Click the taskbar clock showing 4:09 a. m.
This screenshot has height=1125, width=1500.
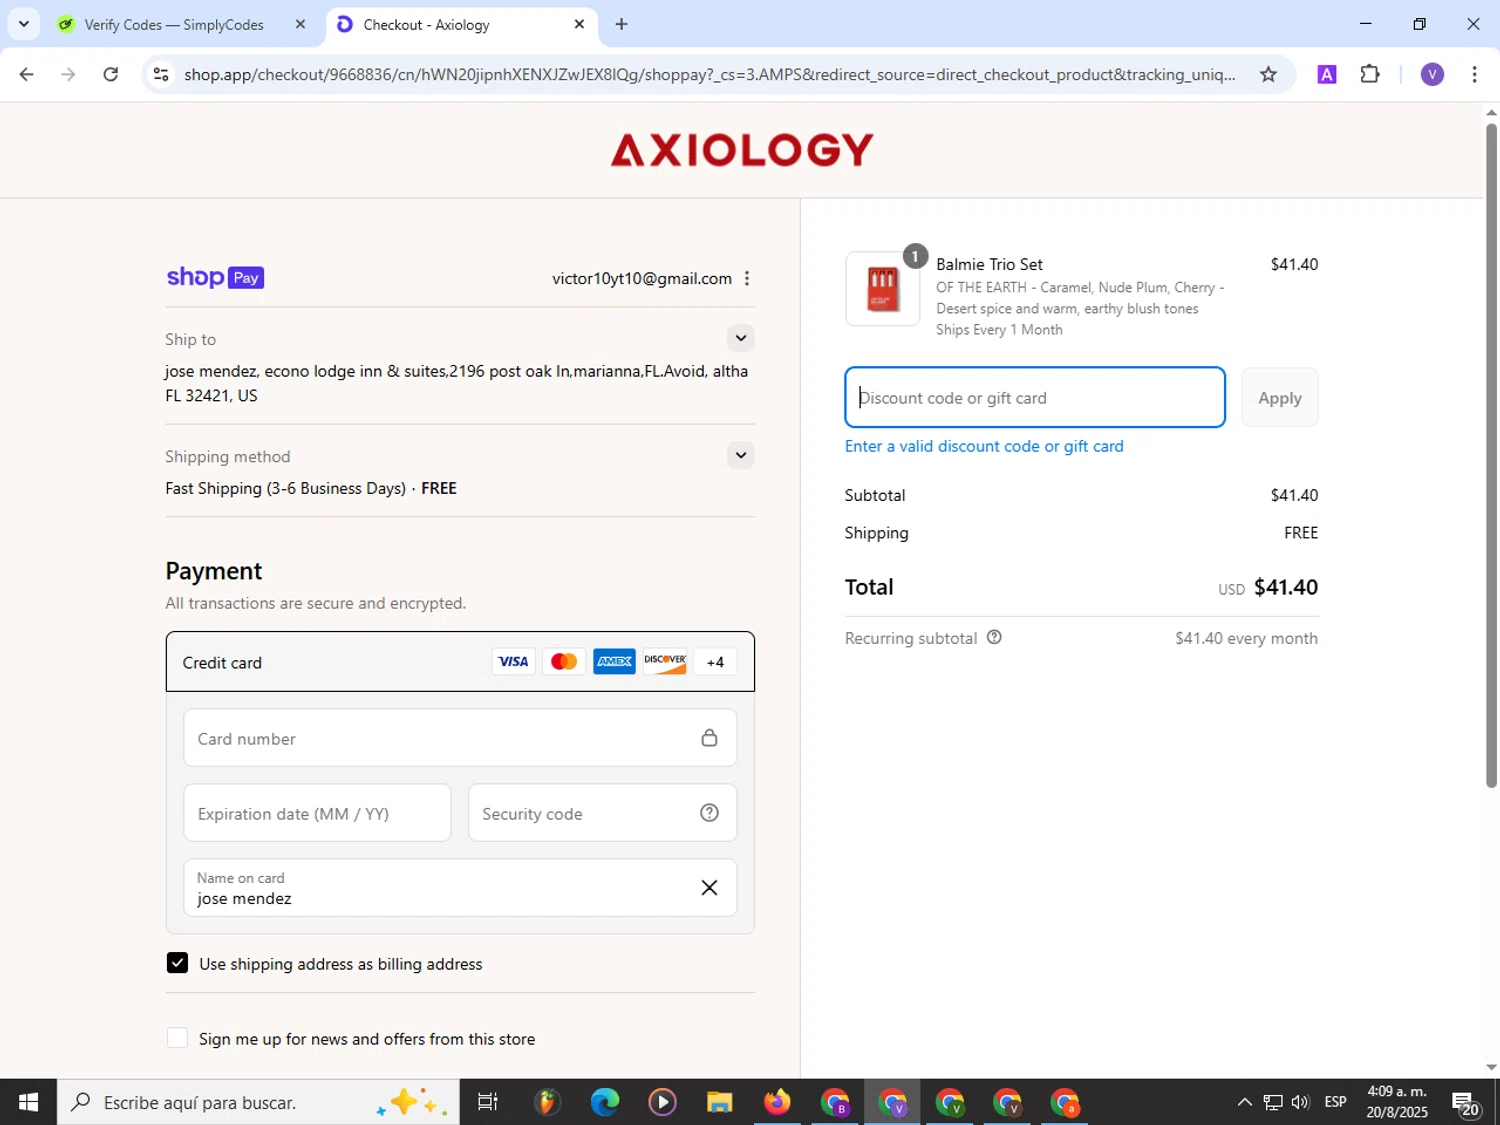tap(1397, 1102)
